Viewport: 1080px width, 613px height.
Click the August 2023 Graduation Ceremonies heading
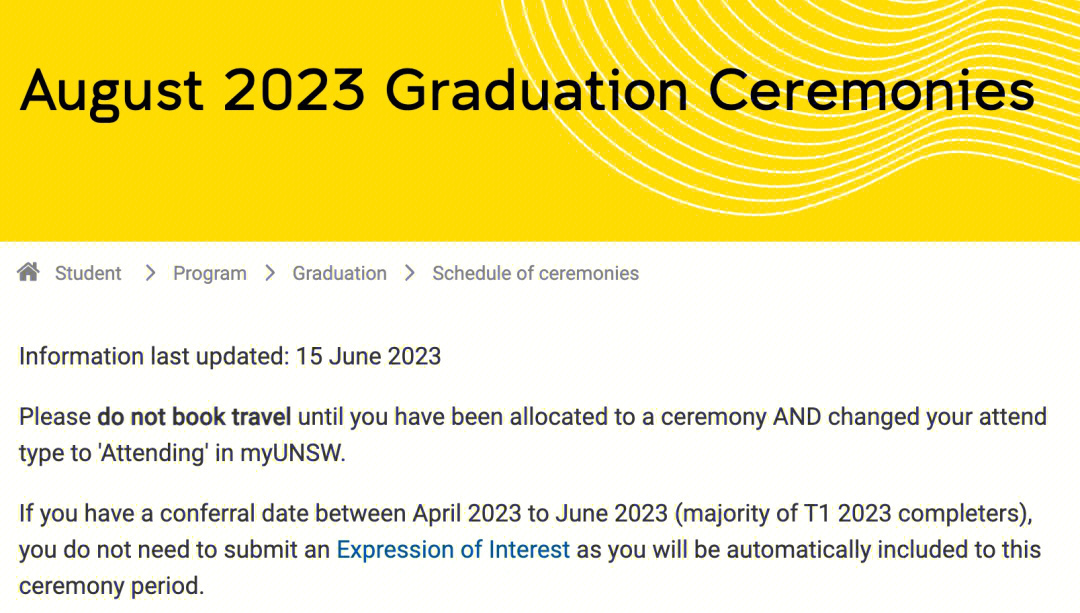point(527,90)
